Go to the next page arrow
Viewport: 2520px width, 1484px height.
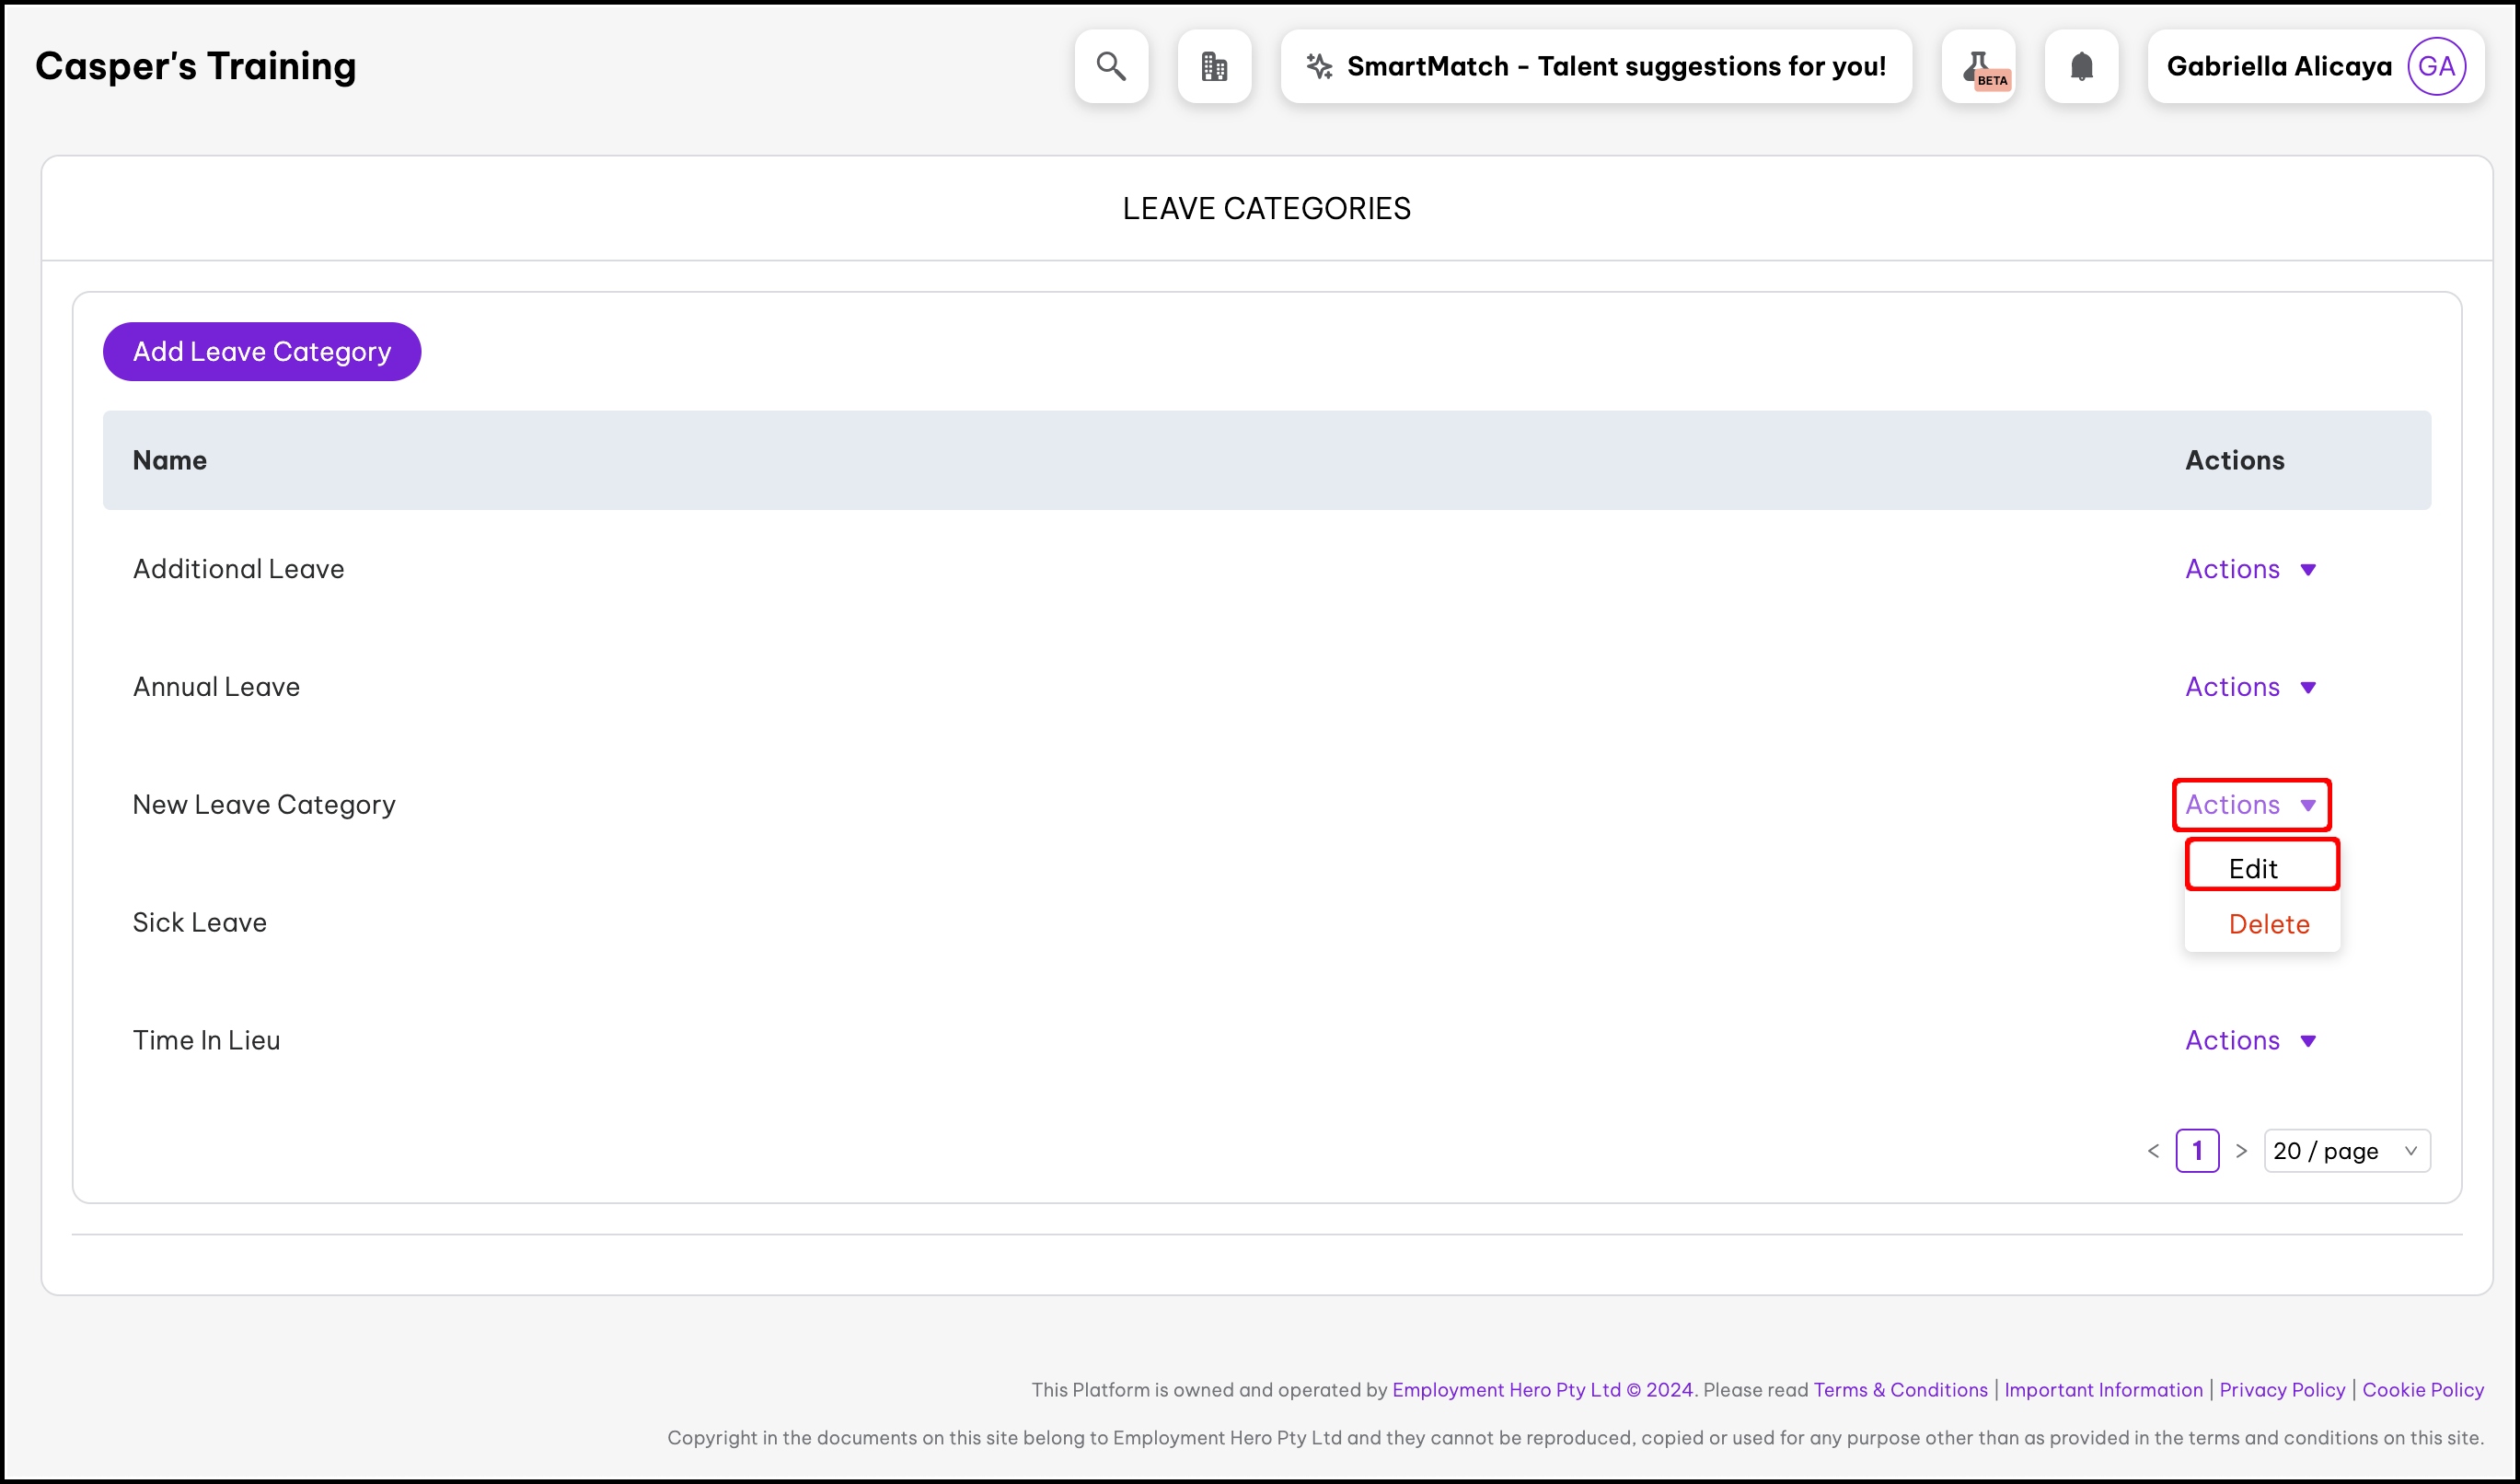(2241, 1151)
